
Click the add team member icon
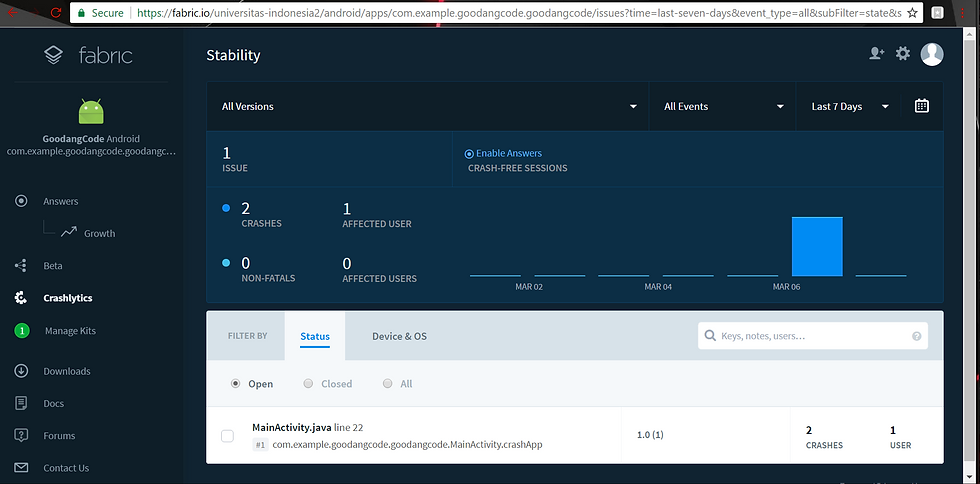coord(877,54)
